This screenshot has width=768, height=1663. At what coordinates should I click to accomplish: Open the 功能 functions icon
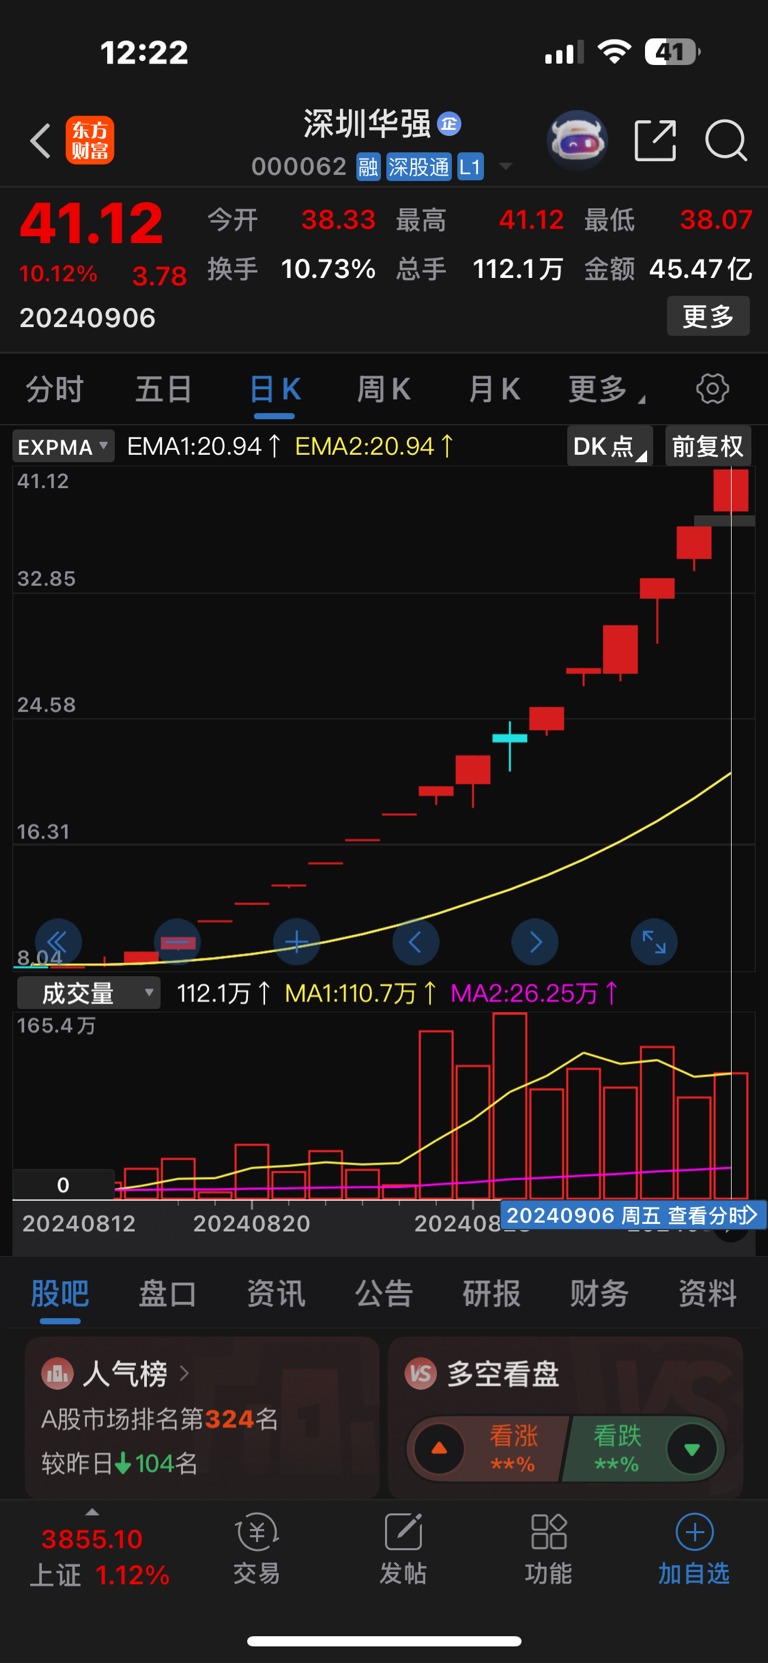pyautogui.click(x=549, y=1533)
